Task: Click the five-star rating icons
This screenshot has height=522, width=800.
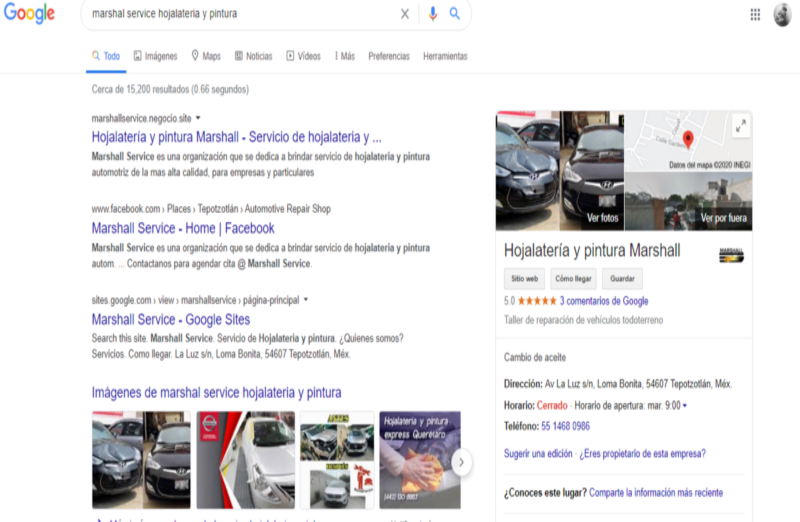Action: pyautogui.click(x=537, y=301)
